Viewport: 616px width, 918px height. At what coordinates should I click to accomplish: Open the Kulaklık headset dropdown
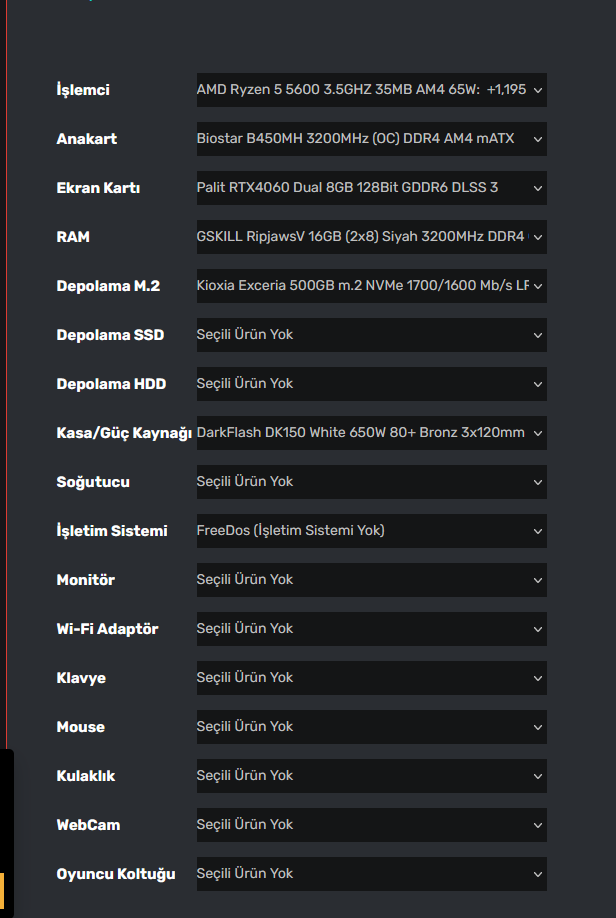371,776
